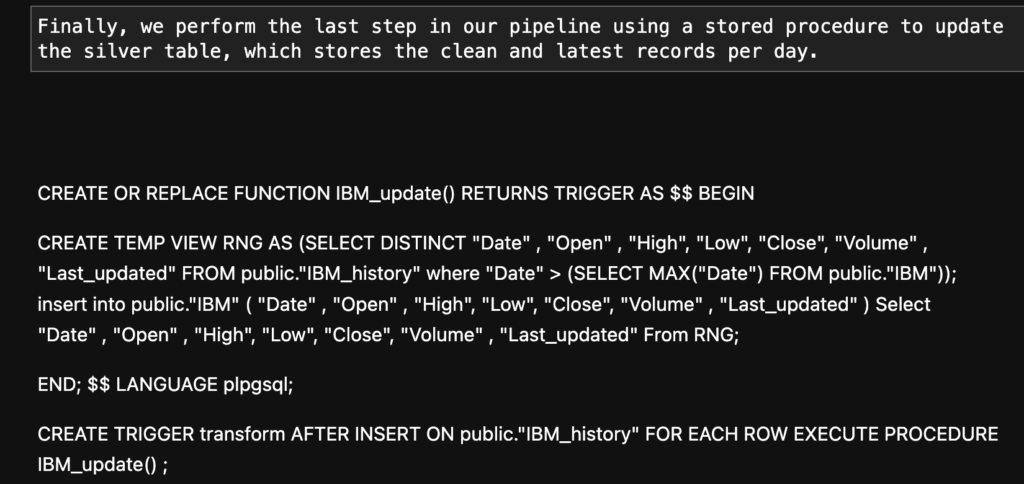The width and height of the screenshot is (1024, 484).
Task: Place cursor on "CREATE OR REPLACE FUNCTION"
Action: click(185, 194)
